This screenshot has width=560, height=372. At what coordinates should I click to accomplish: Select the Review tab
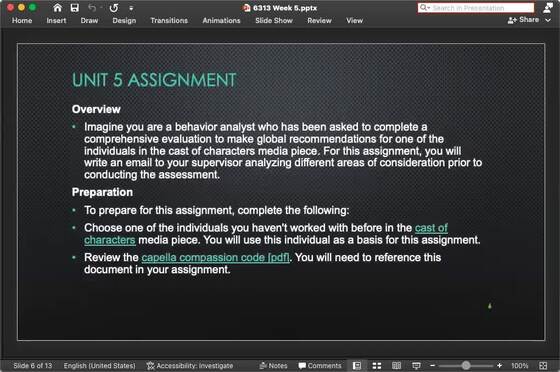[x=319, y=21]
